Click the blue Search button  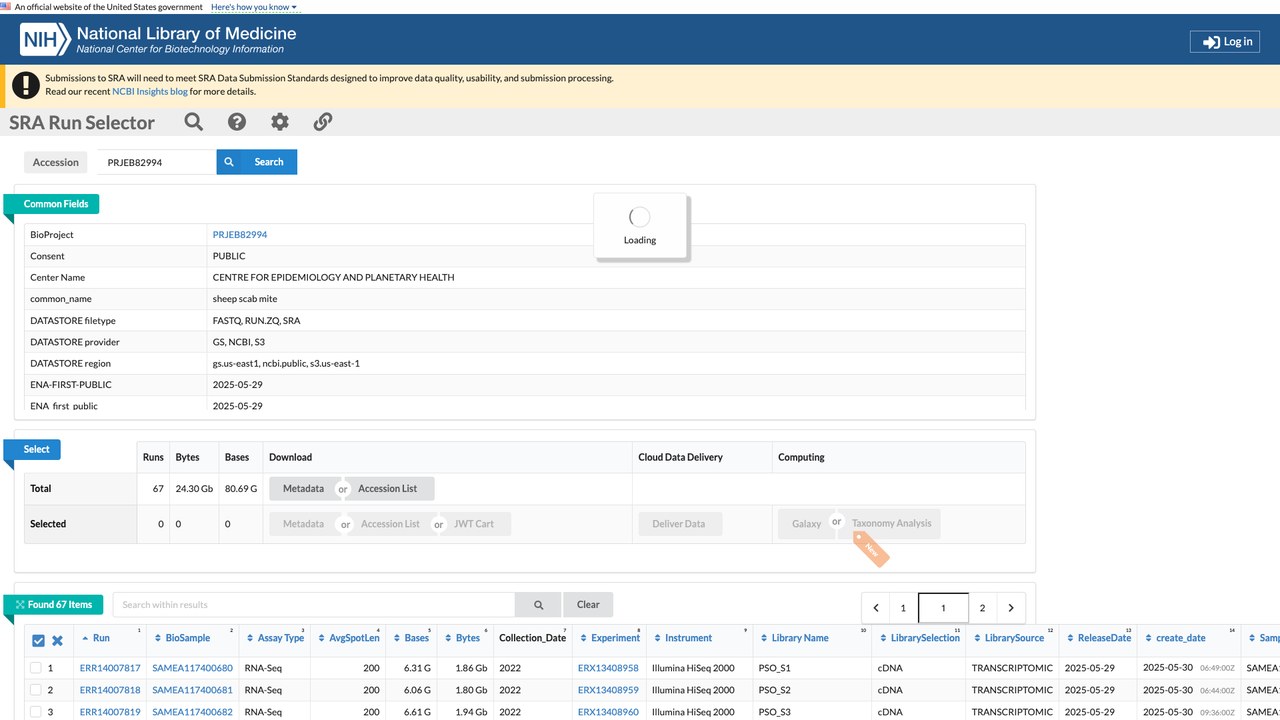coord(257,162)
